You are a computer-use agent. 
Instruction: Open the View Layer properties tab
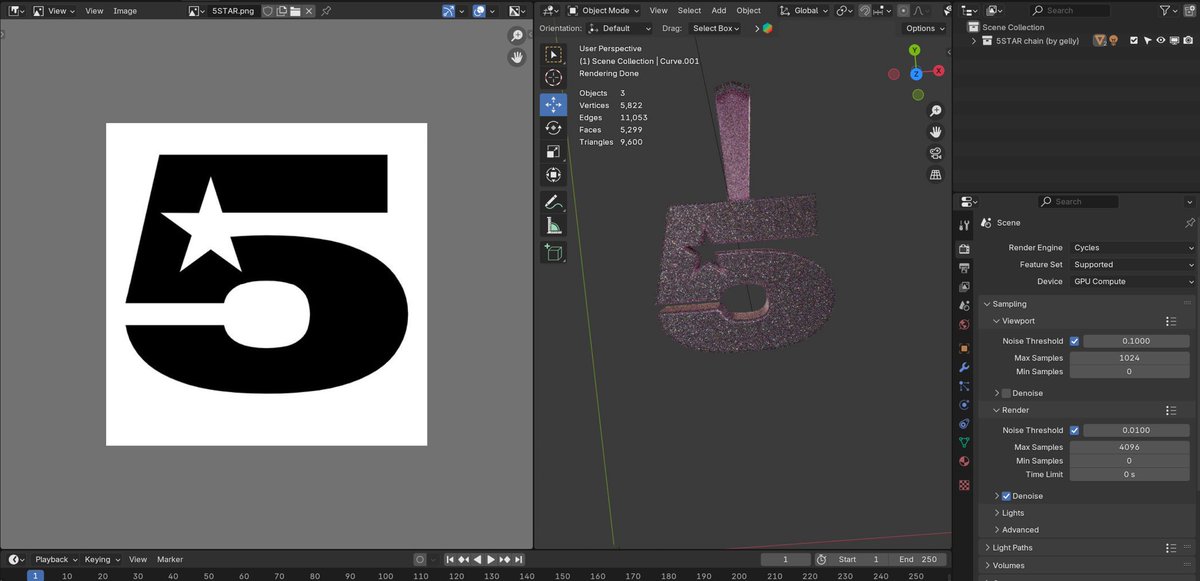(x=964, y=287)
